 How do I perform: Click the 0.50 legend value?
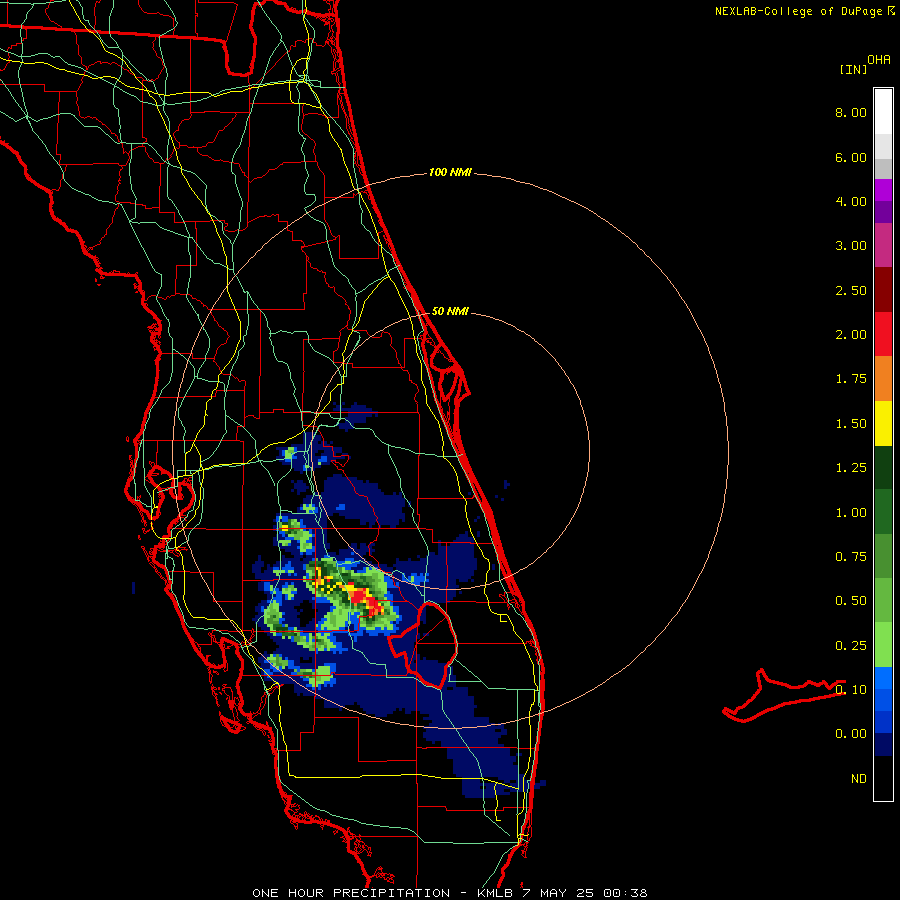pos(851,601)
